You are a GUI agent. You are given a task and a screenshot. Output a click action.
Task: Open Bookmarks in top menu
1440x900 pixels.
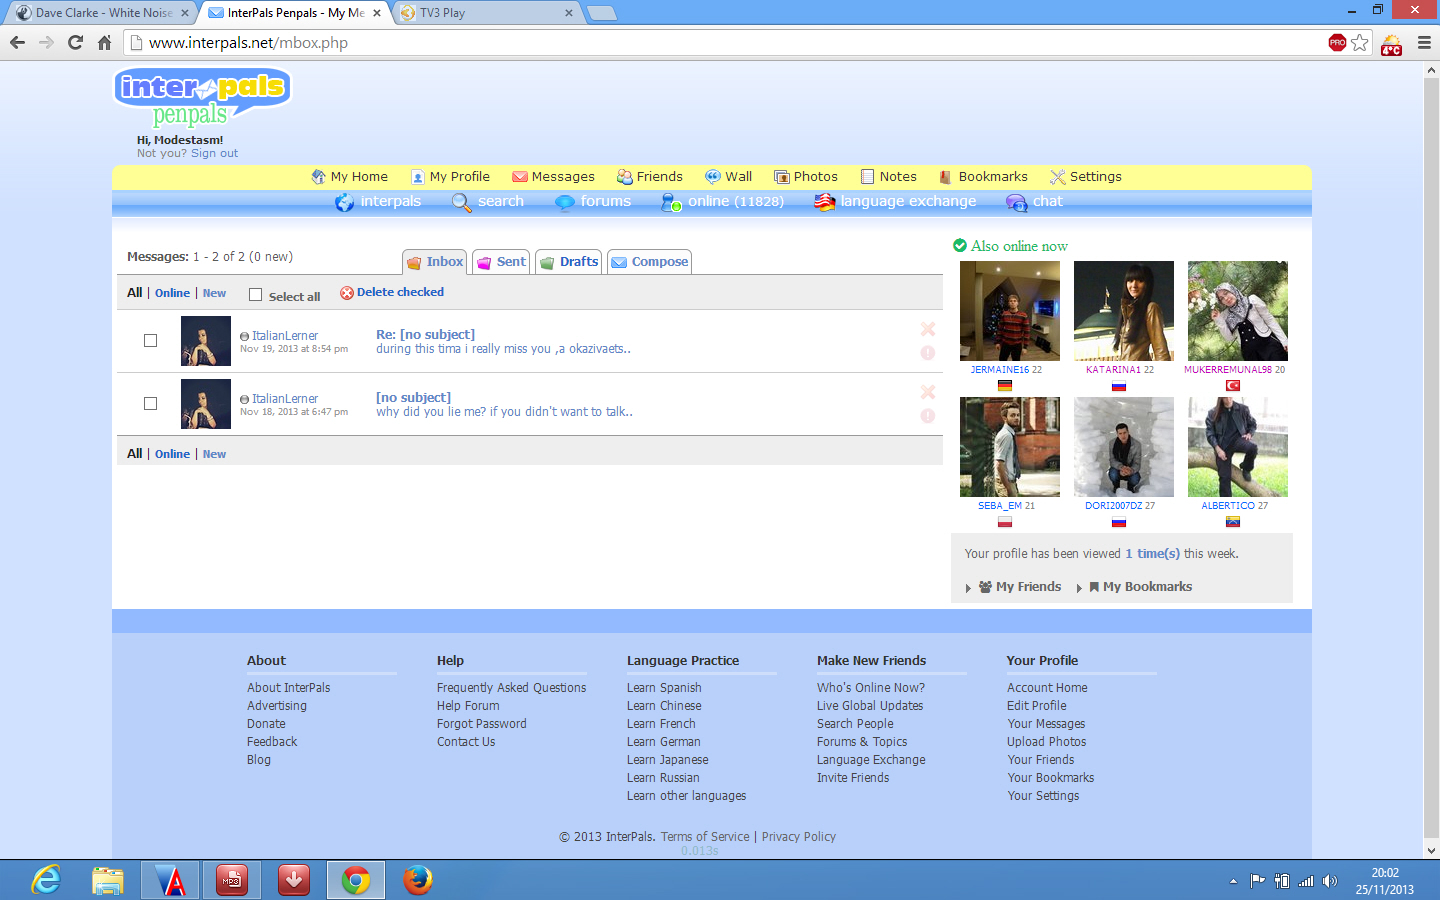point(983,177)
